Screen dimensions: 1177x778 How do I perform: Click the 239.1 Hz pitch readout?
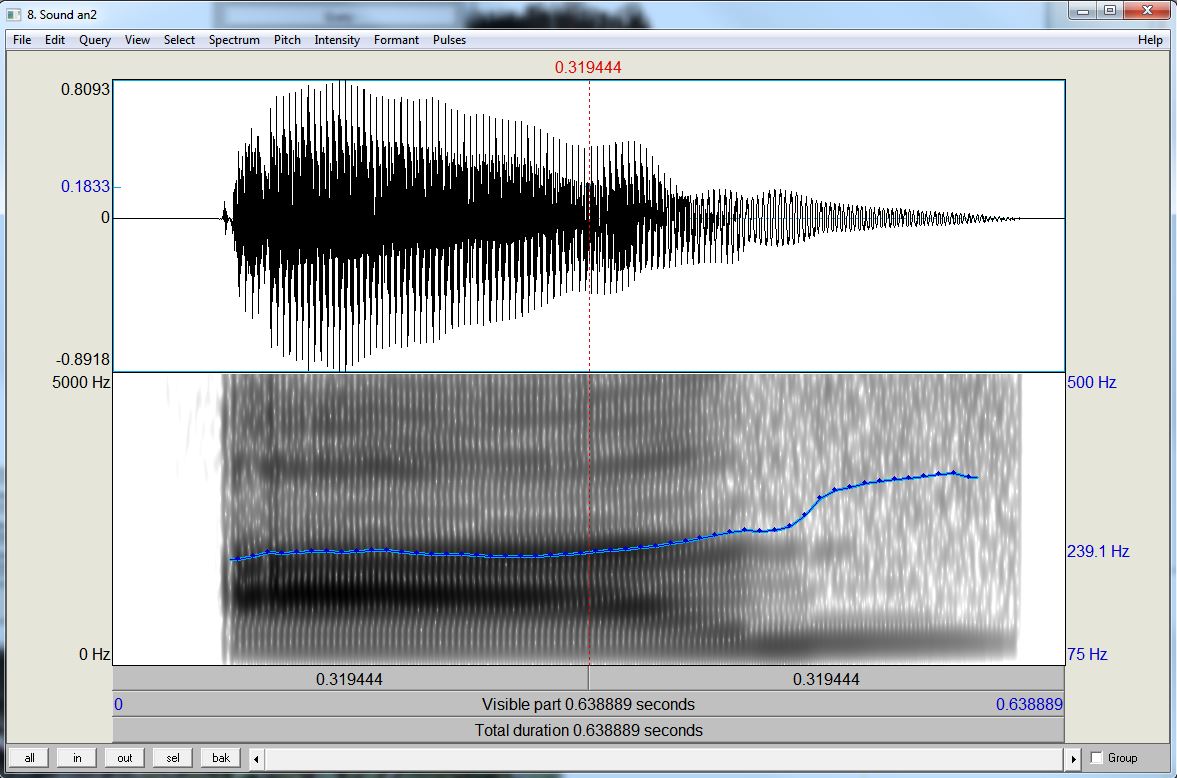point(1098,551)
